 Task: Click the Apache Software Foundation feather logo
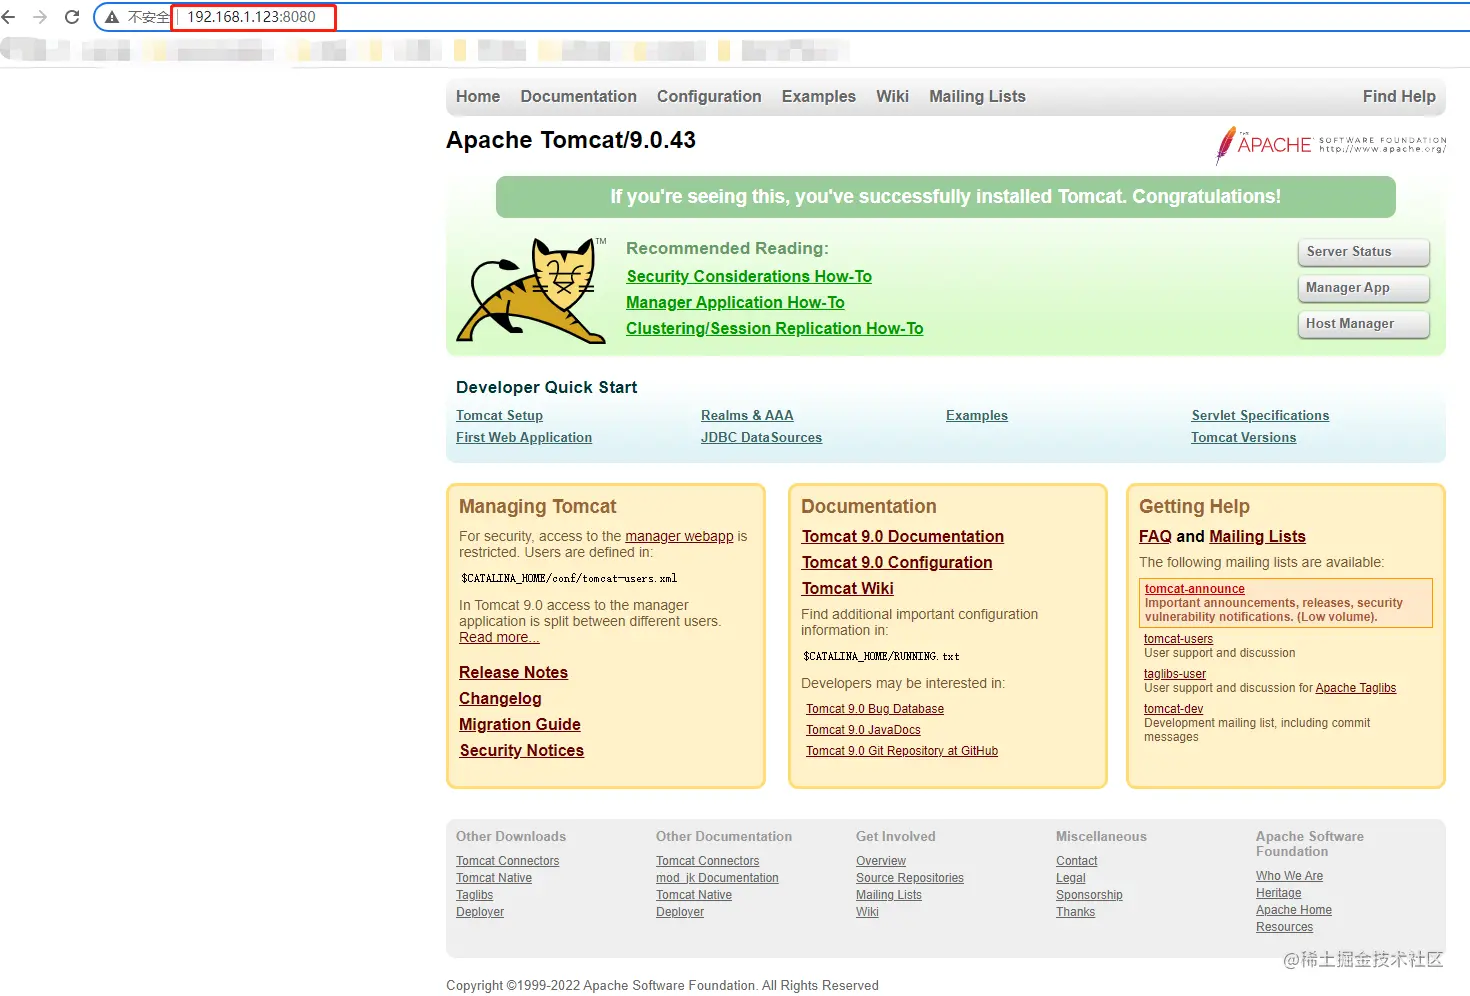click(1330, 145)
